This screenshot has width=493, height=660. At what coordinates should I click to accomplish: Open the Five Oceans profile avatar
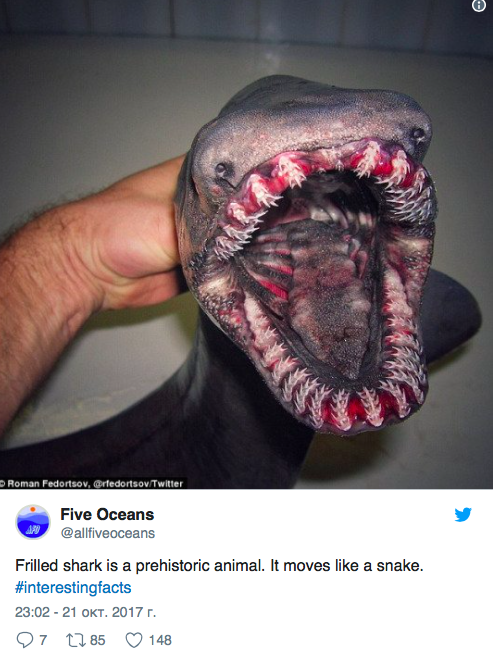tap(33, 522)
